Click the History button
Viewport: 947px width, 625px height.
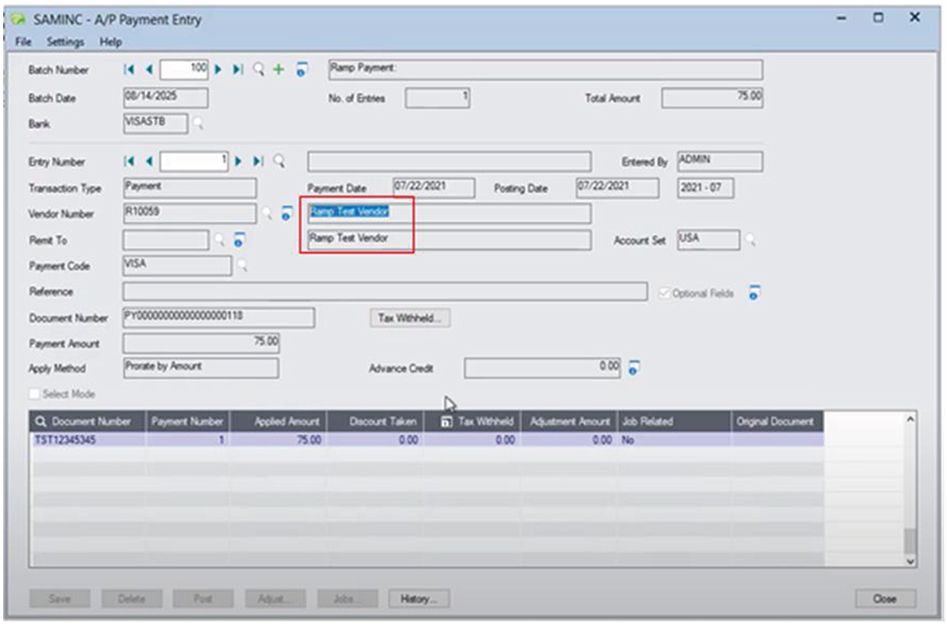(x=419, y=598)
